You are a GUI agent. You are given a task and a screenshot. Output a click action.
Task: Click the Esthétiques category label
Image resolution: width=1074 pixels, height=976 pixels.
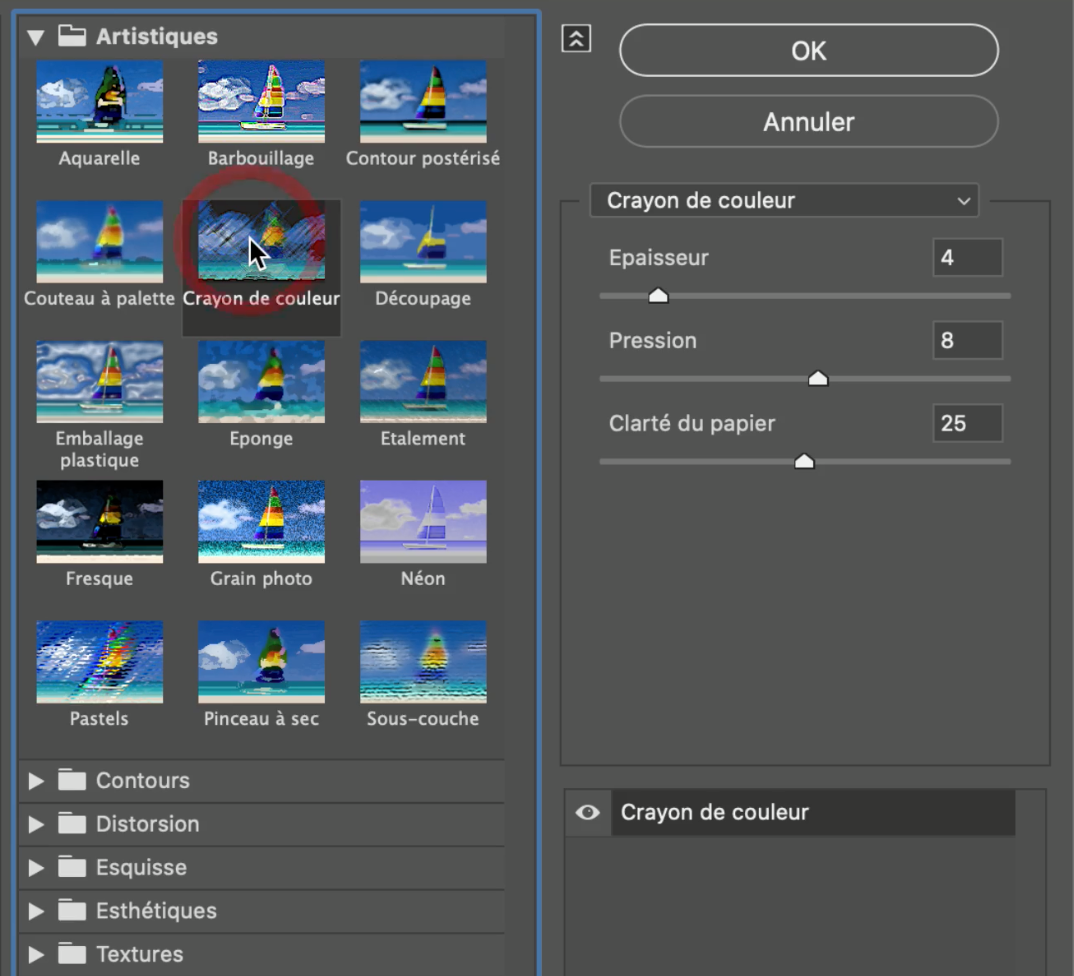coord(156,910)
